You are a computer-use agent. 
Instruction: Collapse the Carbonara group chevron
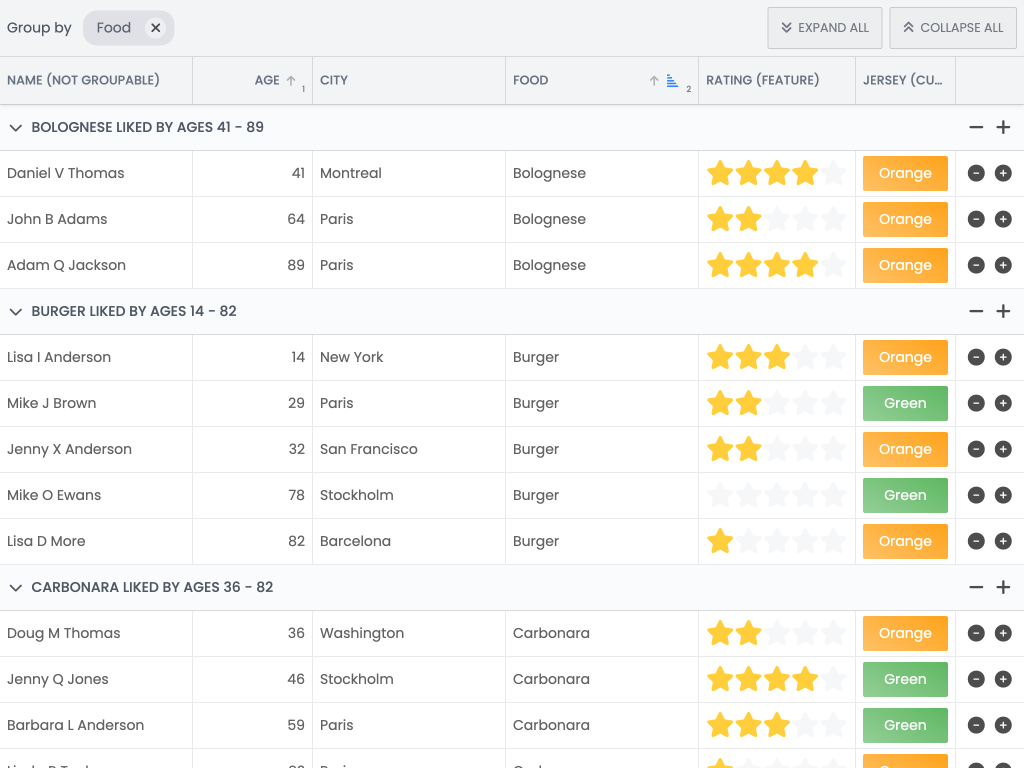(16, 588)
